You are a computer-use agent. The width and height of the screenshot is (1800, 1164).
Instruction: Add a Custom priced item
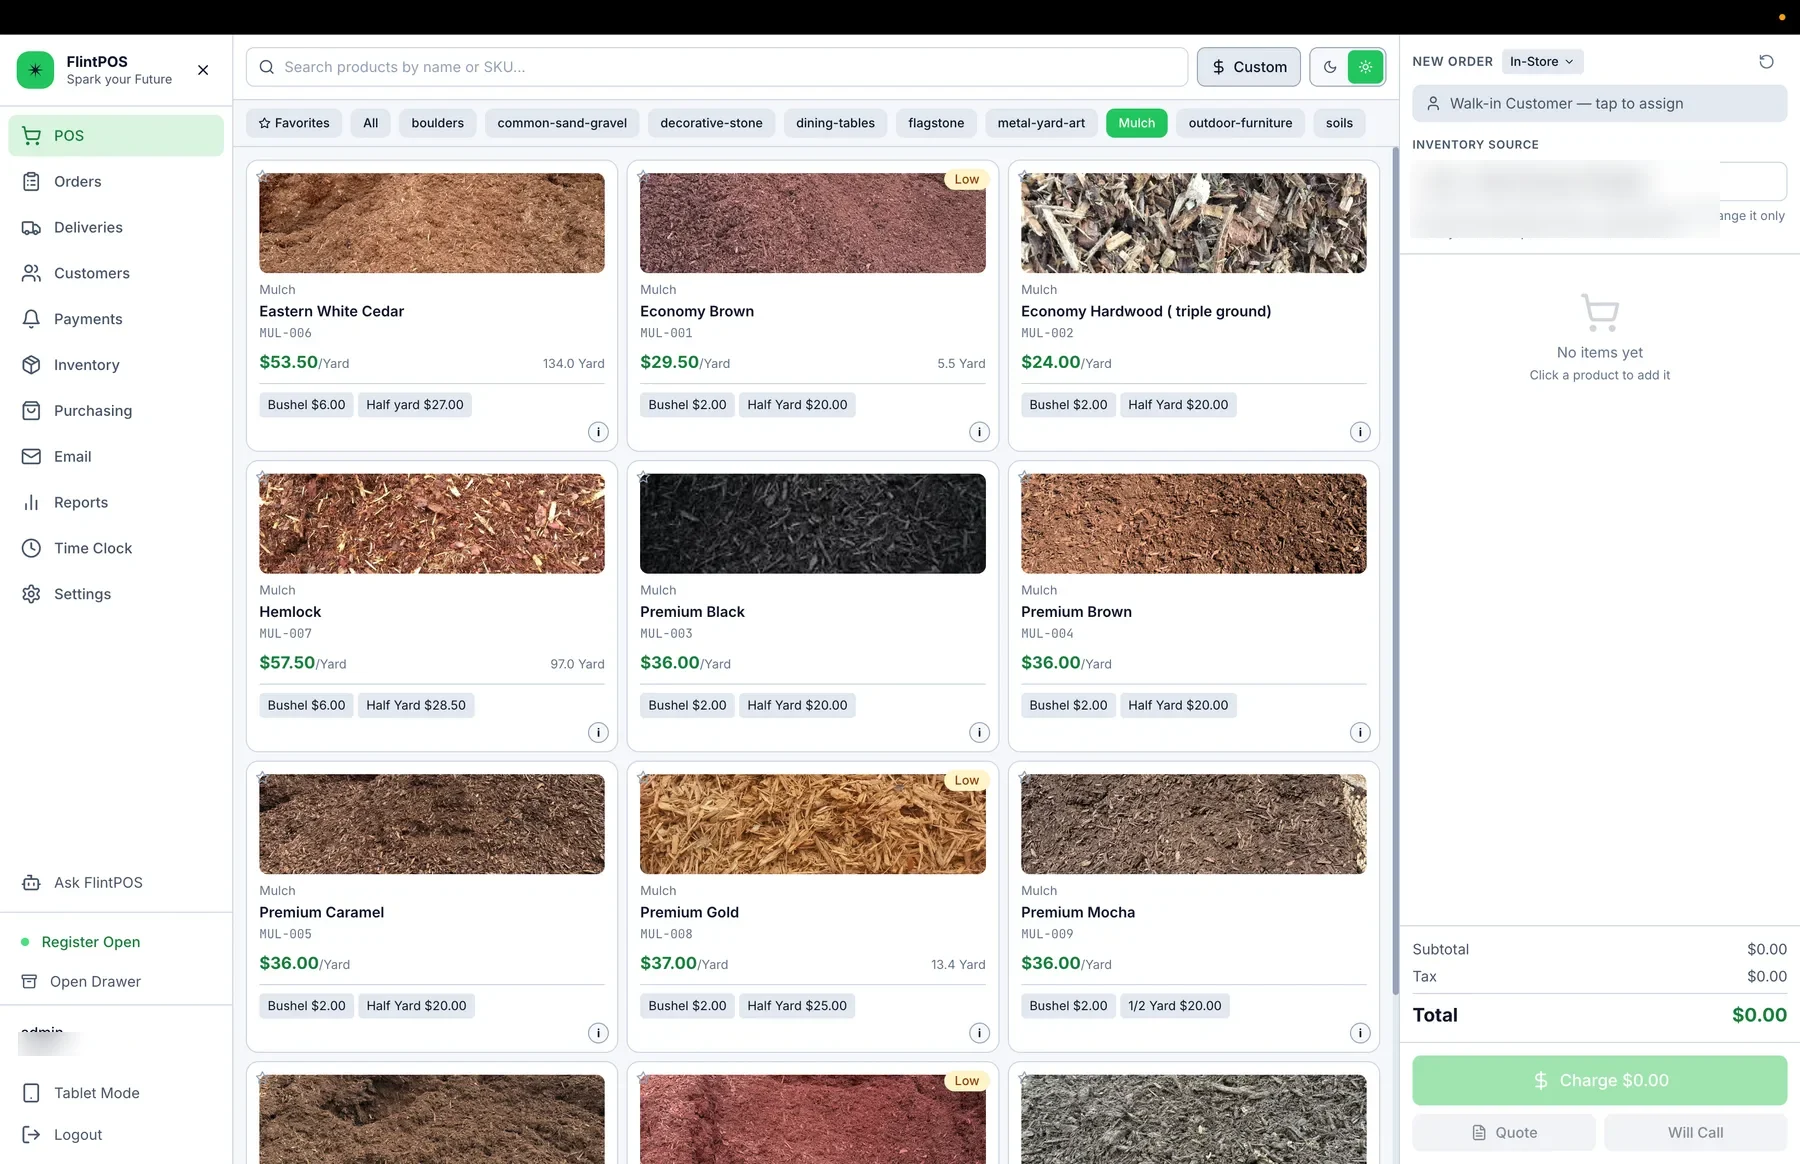(x=1249, y=67)
